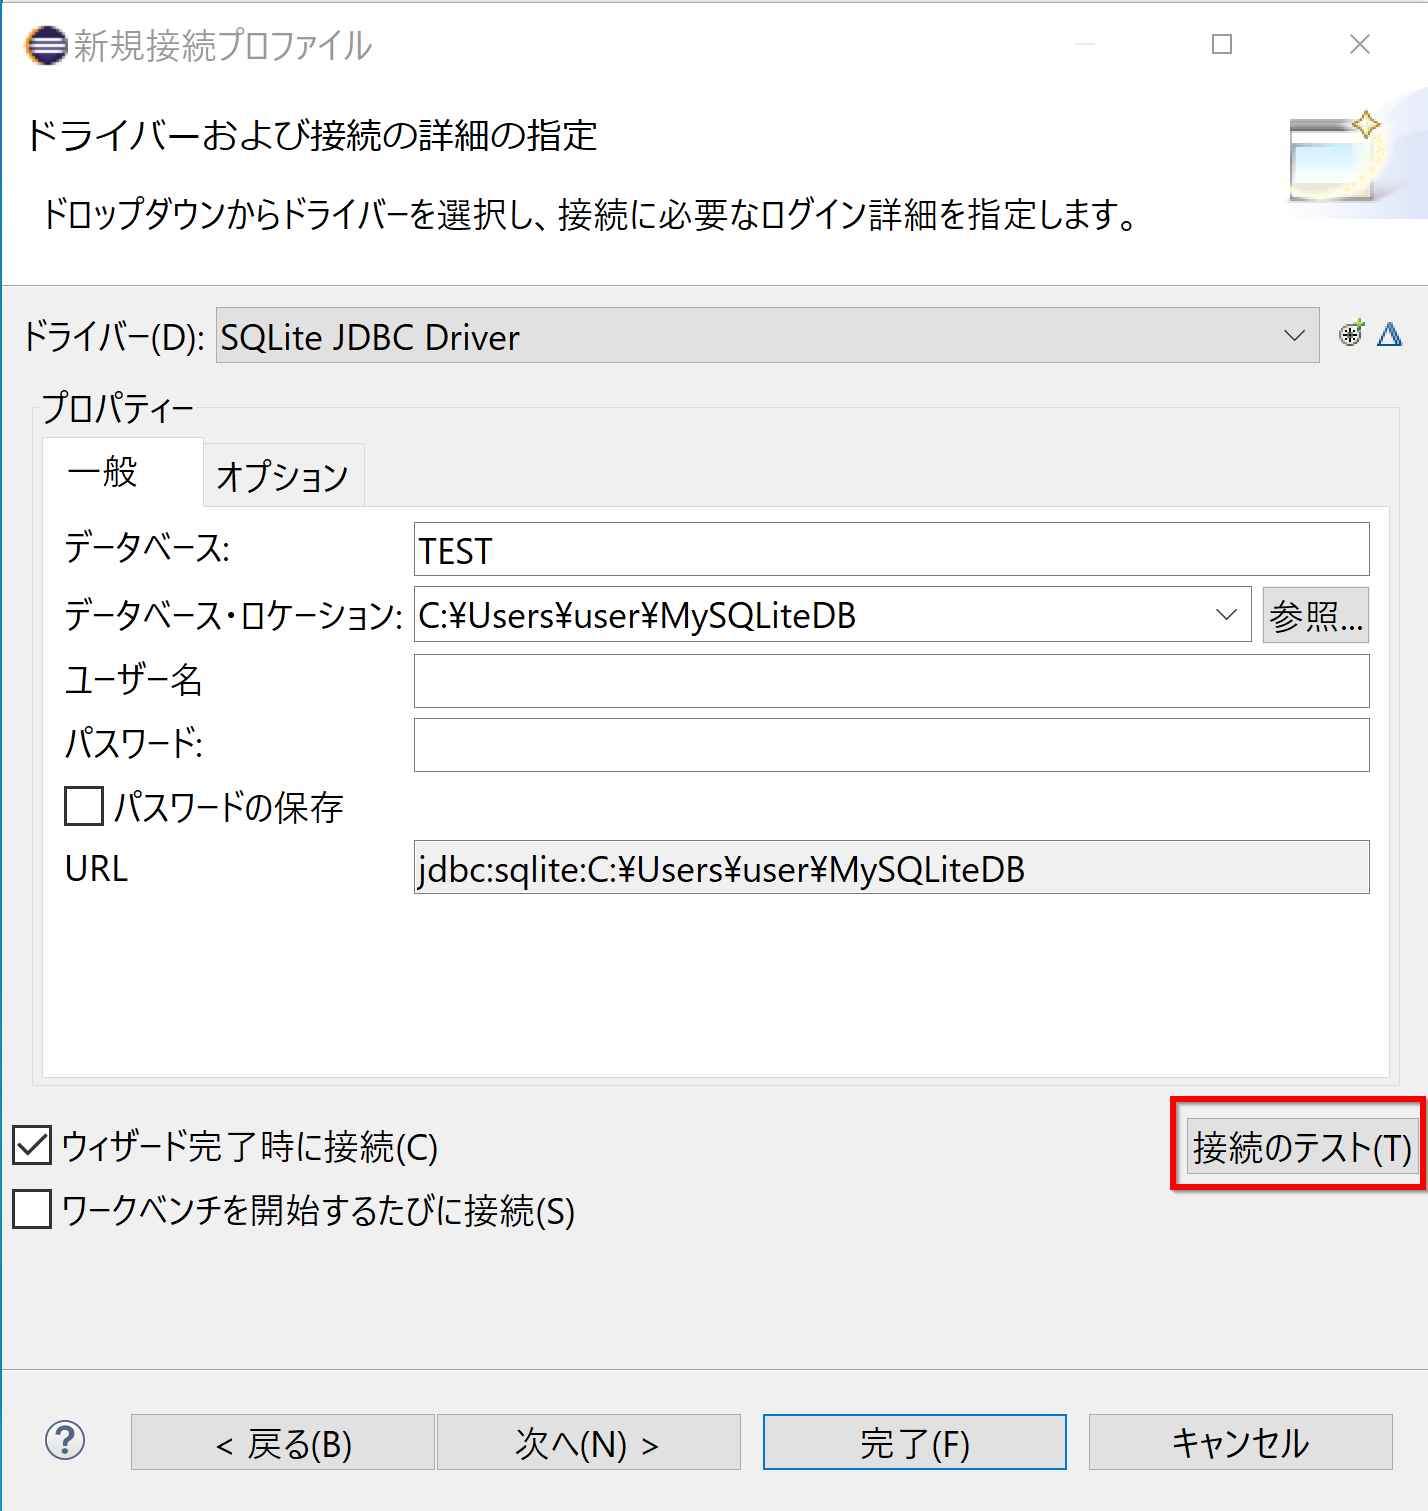Image resolution: width=1428 pixels, height=1511 pixels.
Task: Click the URL field with jdbc:sqlite path
Action: (891, 867)
